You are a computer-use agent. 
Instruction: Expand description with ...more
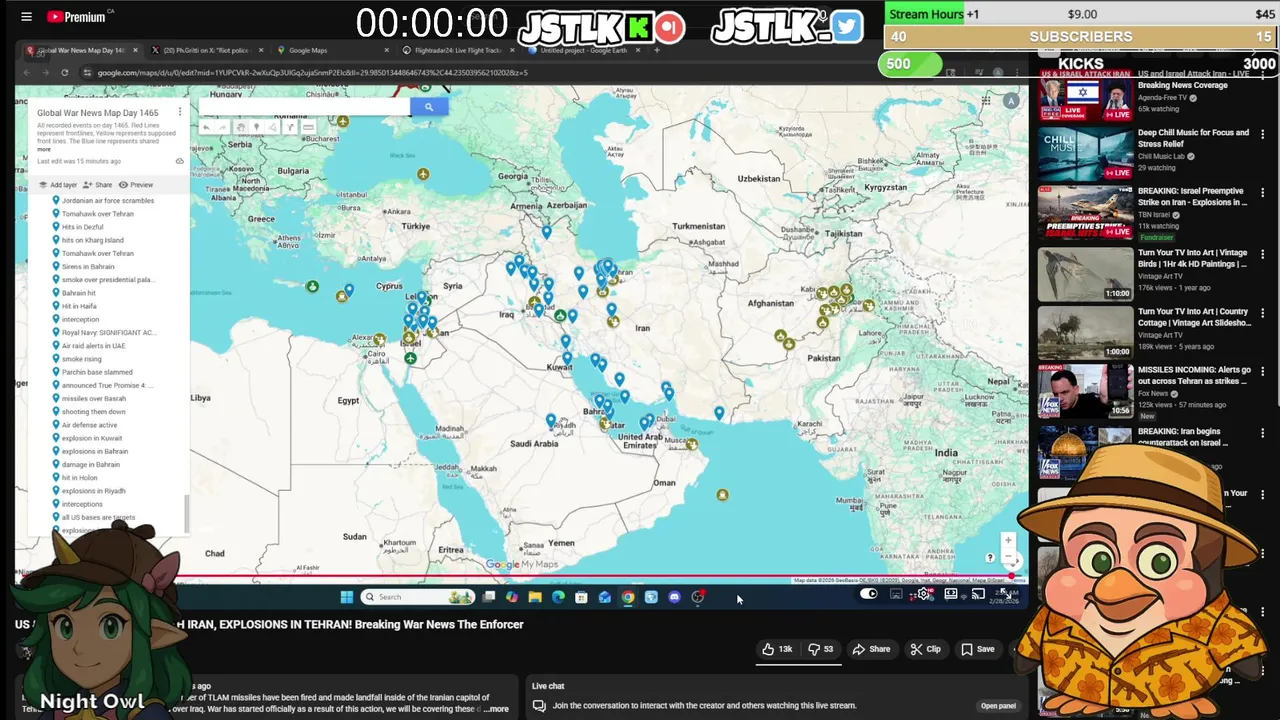(x=496, y=709)
